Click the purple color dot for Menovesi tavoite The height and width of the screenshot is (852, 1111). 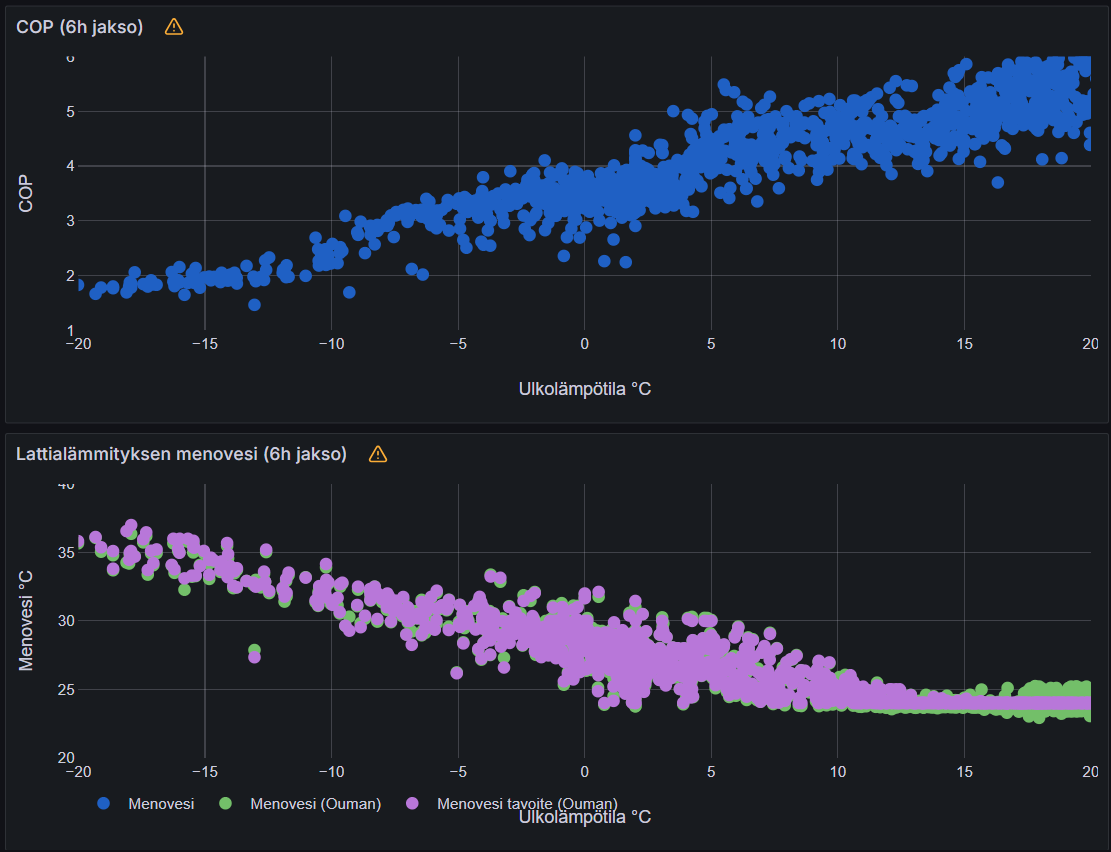click(413, 804)
